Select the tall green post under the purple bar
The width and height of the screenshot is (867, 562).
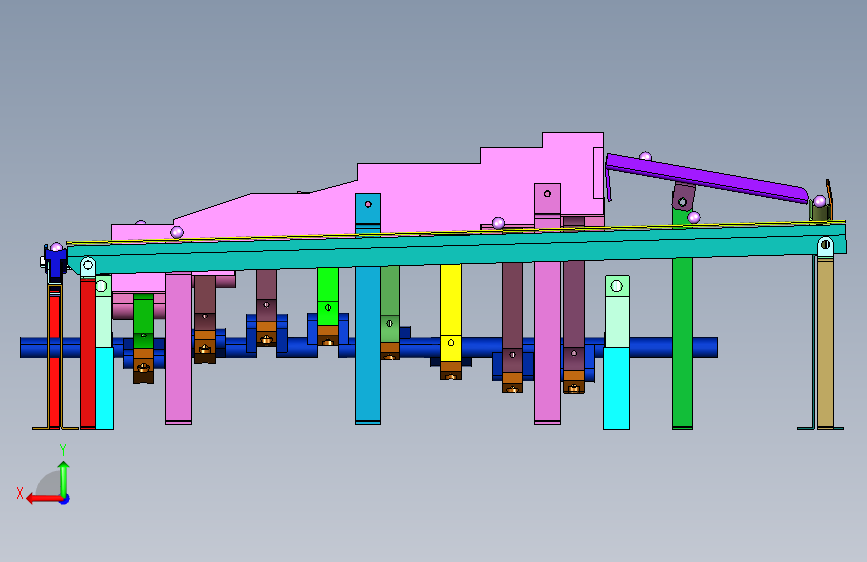(682, 343)
